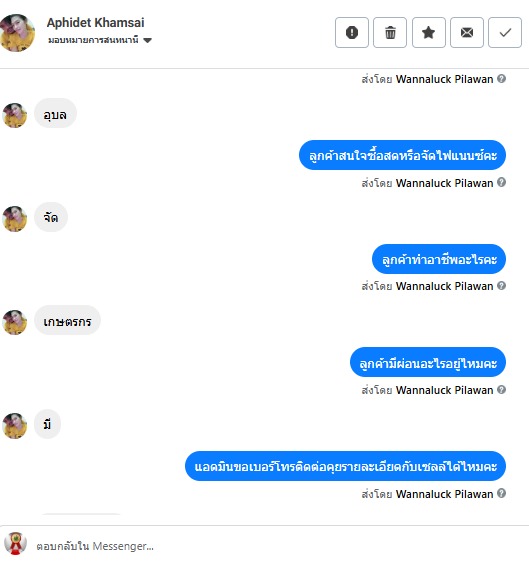529x566 pixels.
Task: Open sender avatar next to จัด message
Action: pos(15,219)
